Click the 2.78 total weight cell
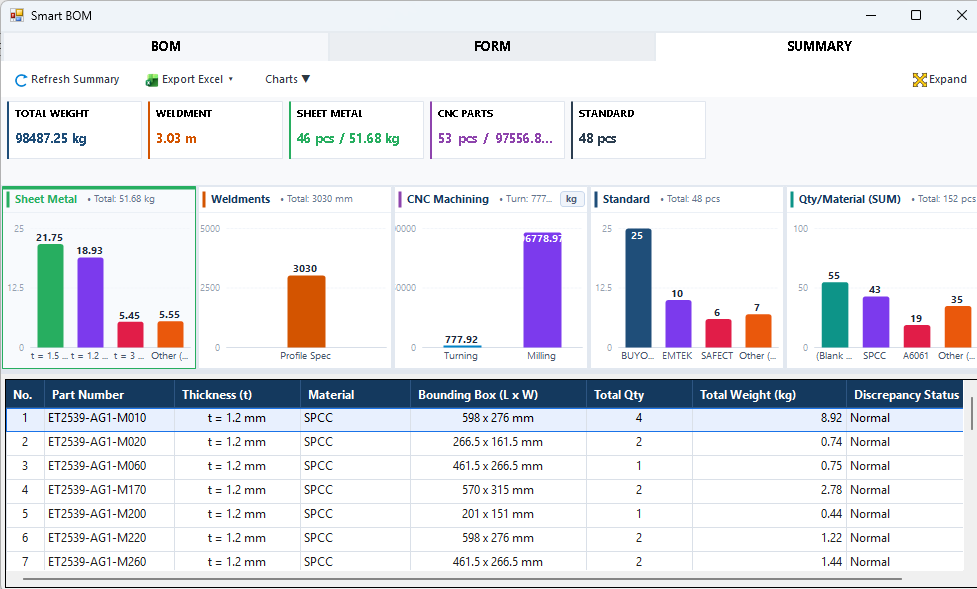Screen dimensions: 977x589 [769, 490]
